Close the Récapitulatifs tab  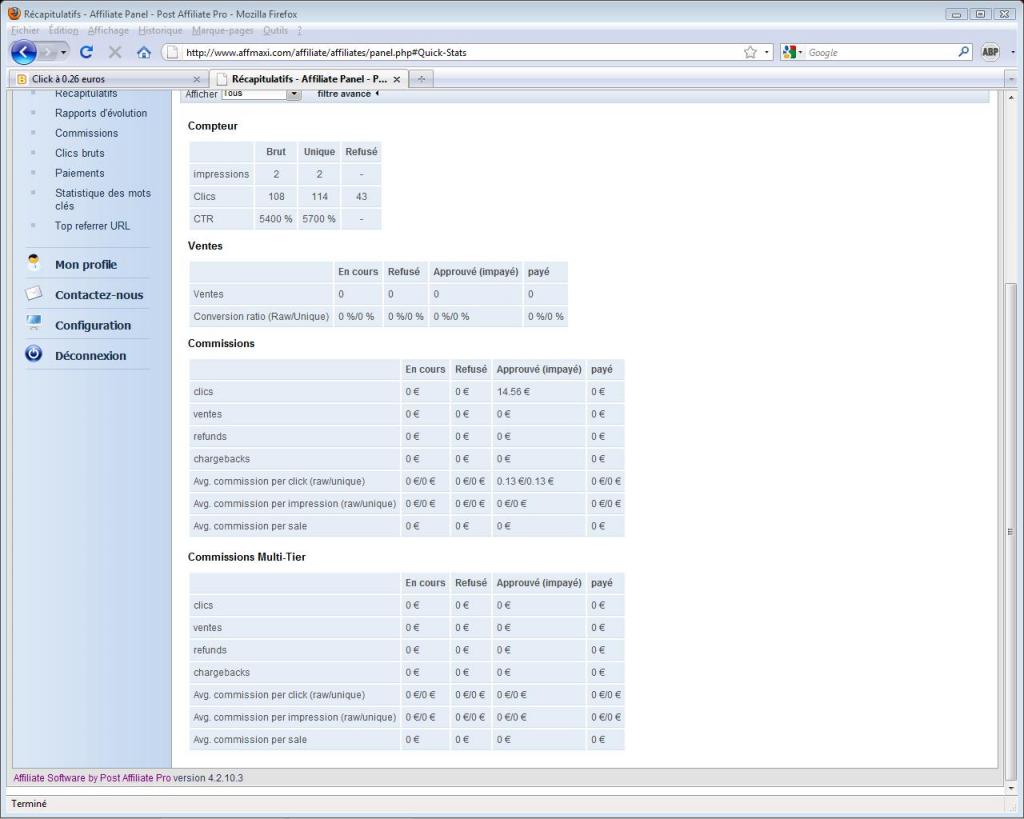point(396,79)
